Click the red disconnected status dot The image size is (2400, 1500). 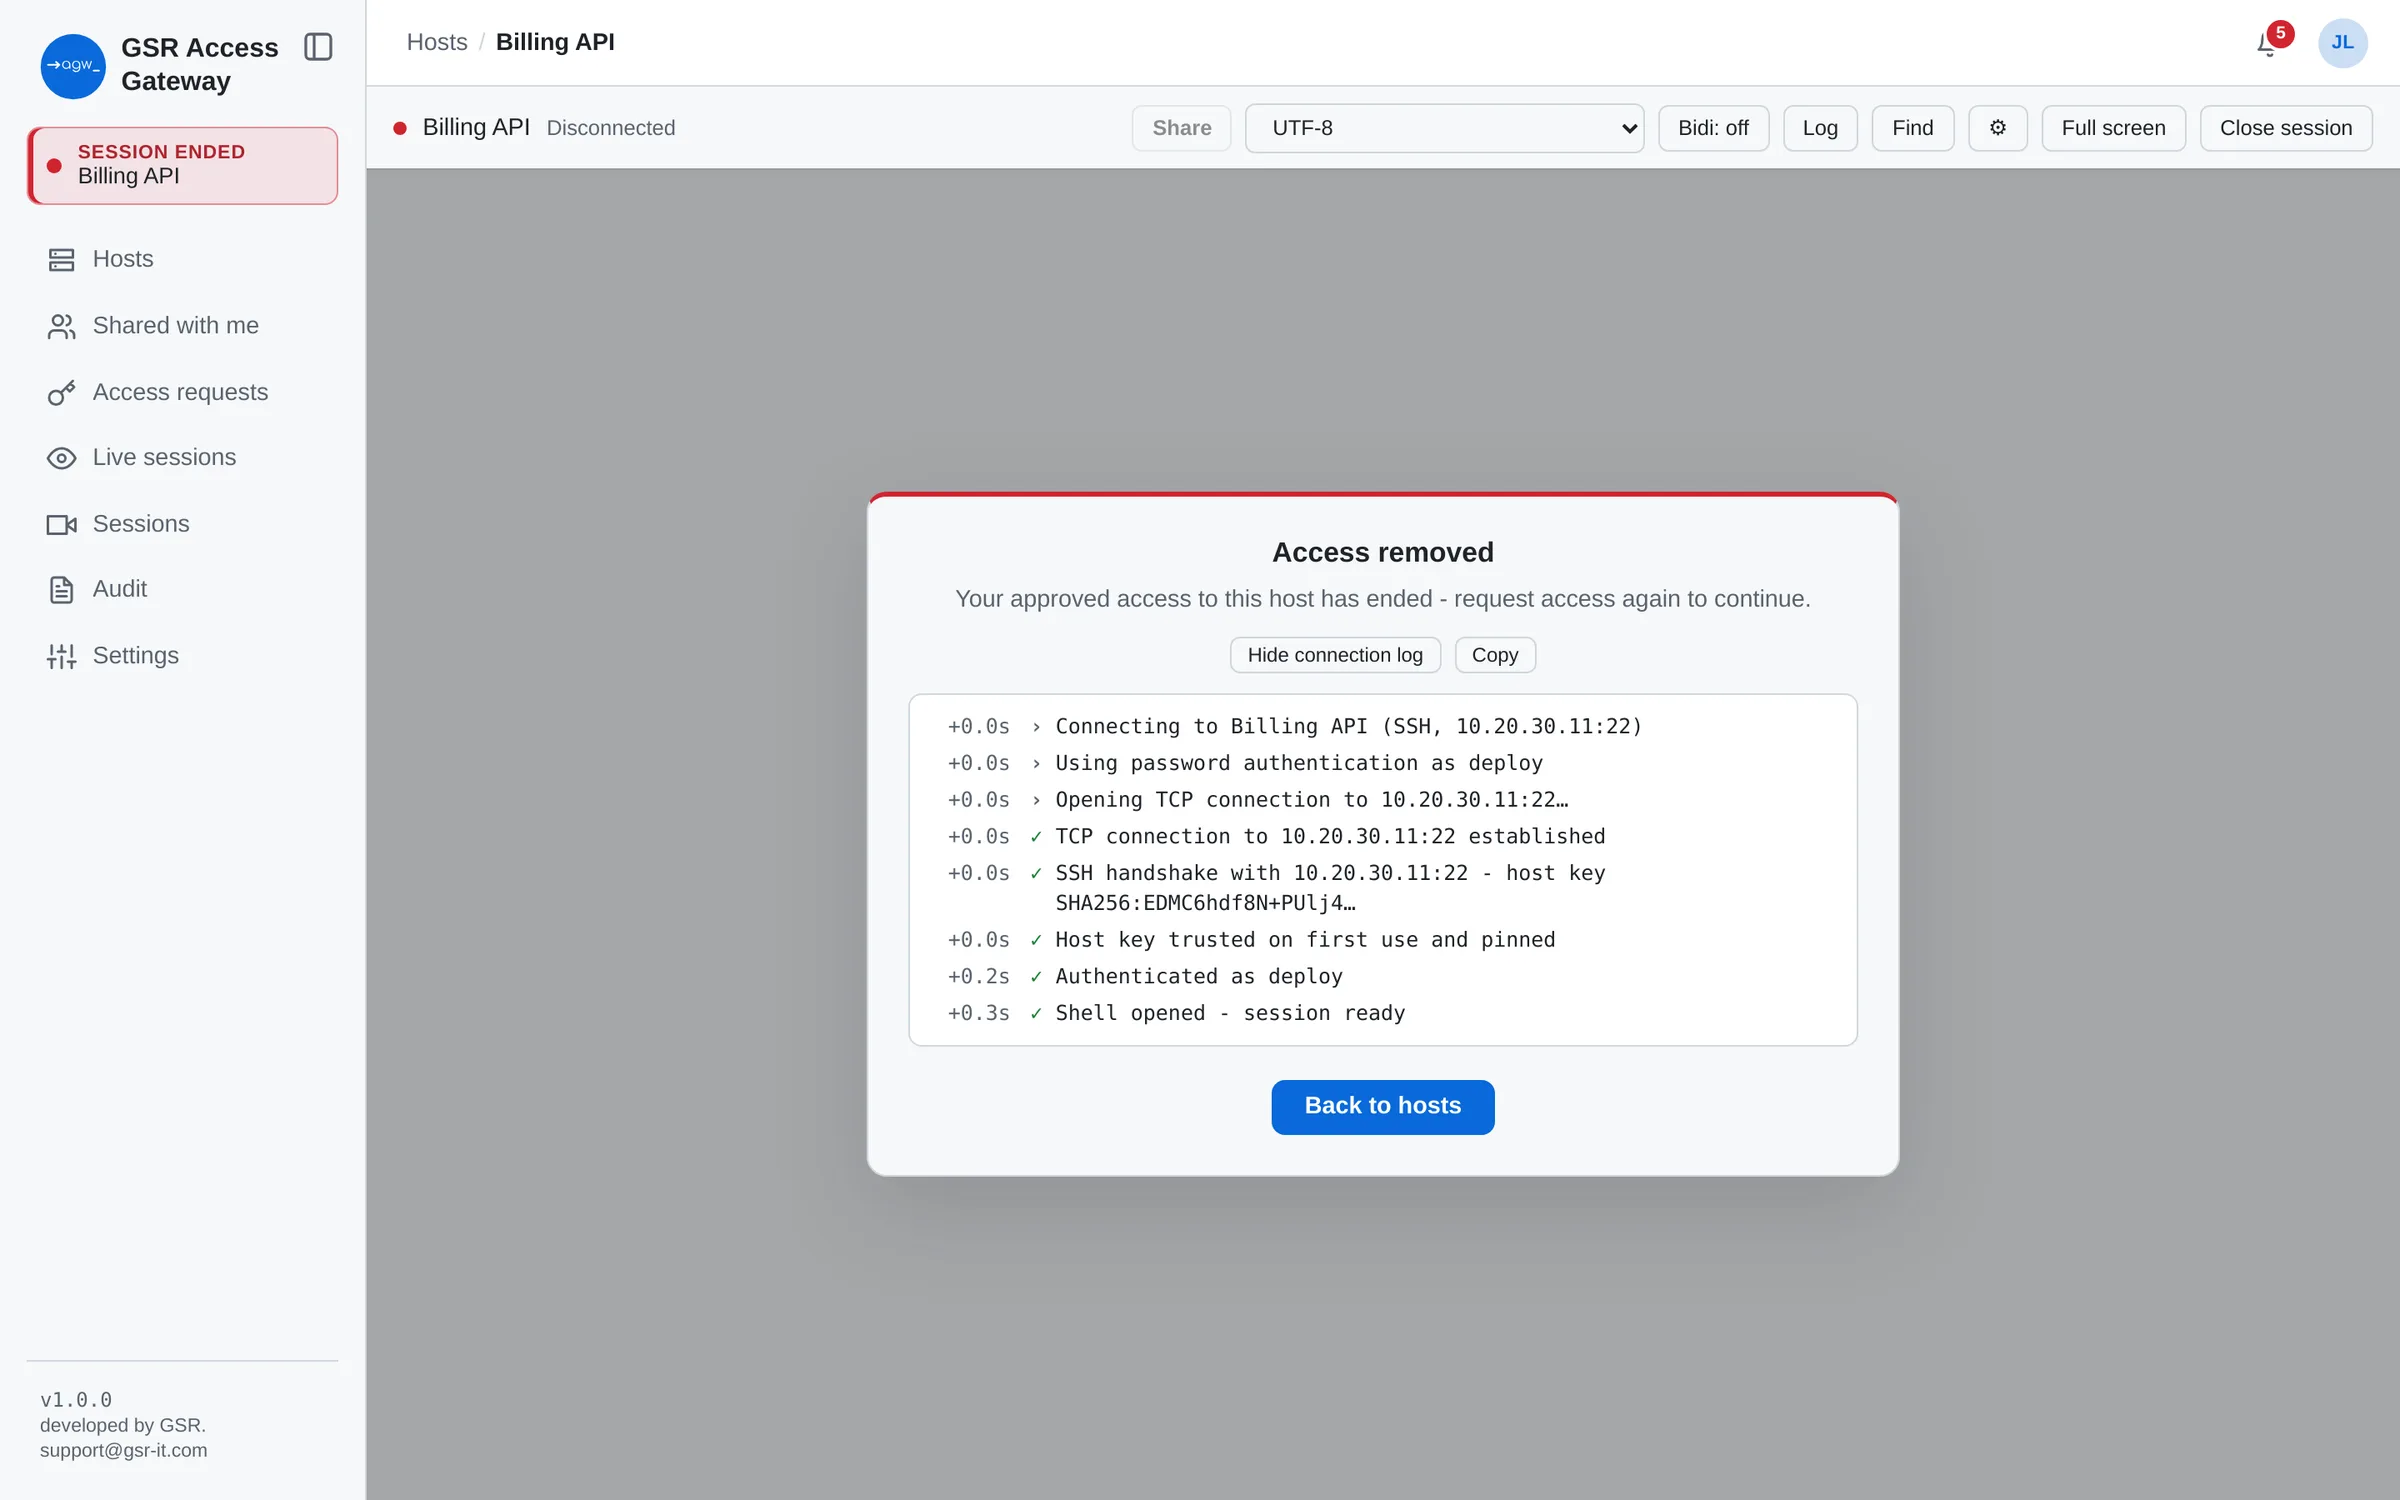point(400,128)
